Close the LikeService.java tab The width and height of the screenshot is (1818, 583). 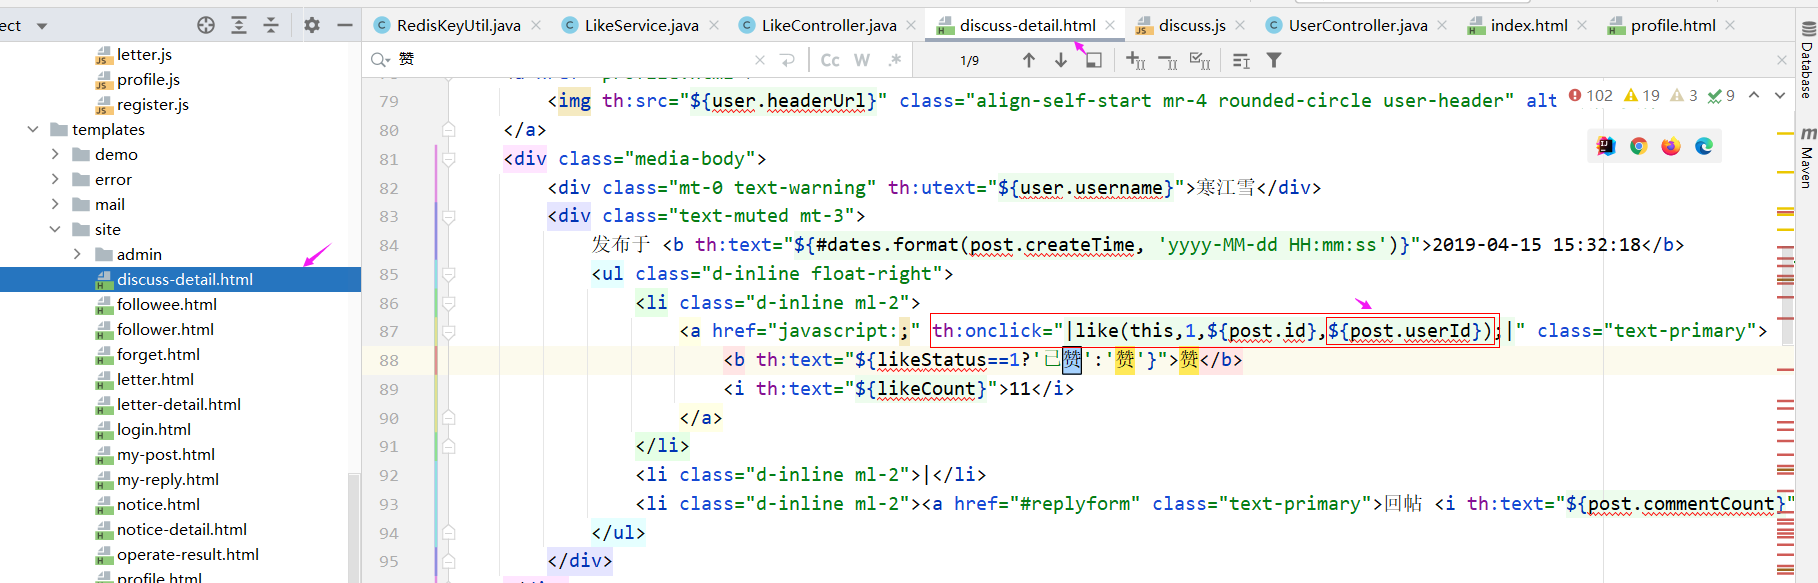click(x=714, y=25)
